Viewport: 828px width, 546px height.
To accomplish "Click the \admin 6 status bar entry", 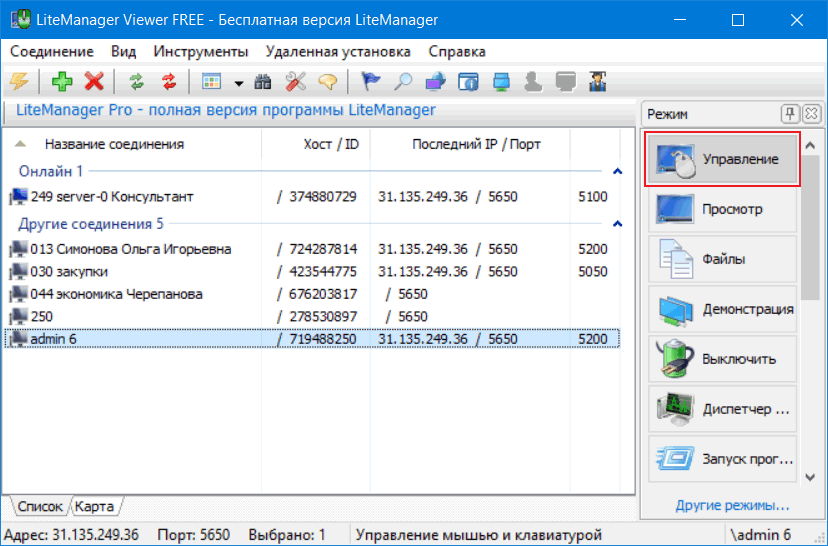I will 760,535.
